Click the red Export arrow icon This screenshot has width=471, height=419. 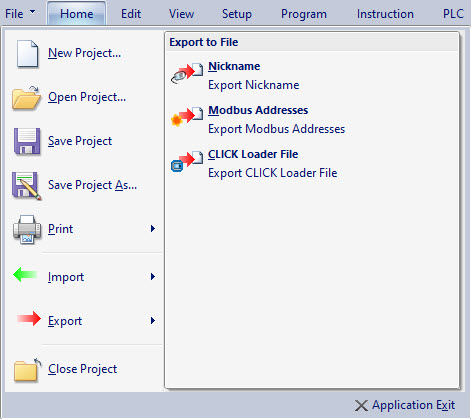coord(29,318)
